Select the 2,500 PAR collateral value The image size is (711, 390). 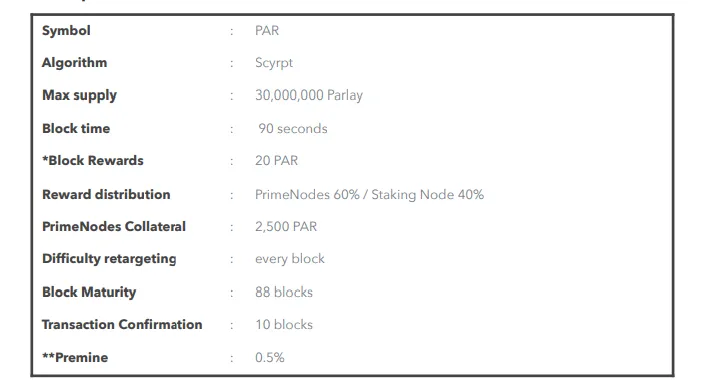click(286, 227)
